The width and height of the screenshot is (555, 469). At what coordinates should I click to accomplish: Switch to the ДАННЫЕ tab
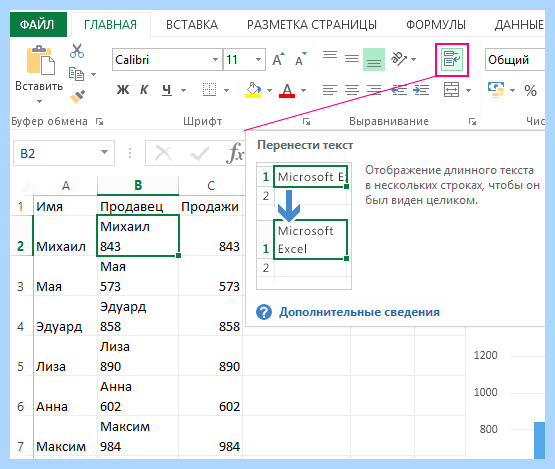point(519,24)
